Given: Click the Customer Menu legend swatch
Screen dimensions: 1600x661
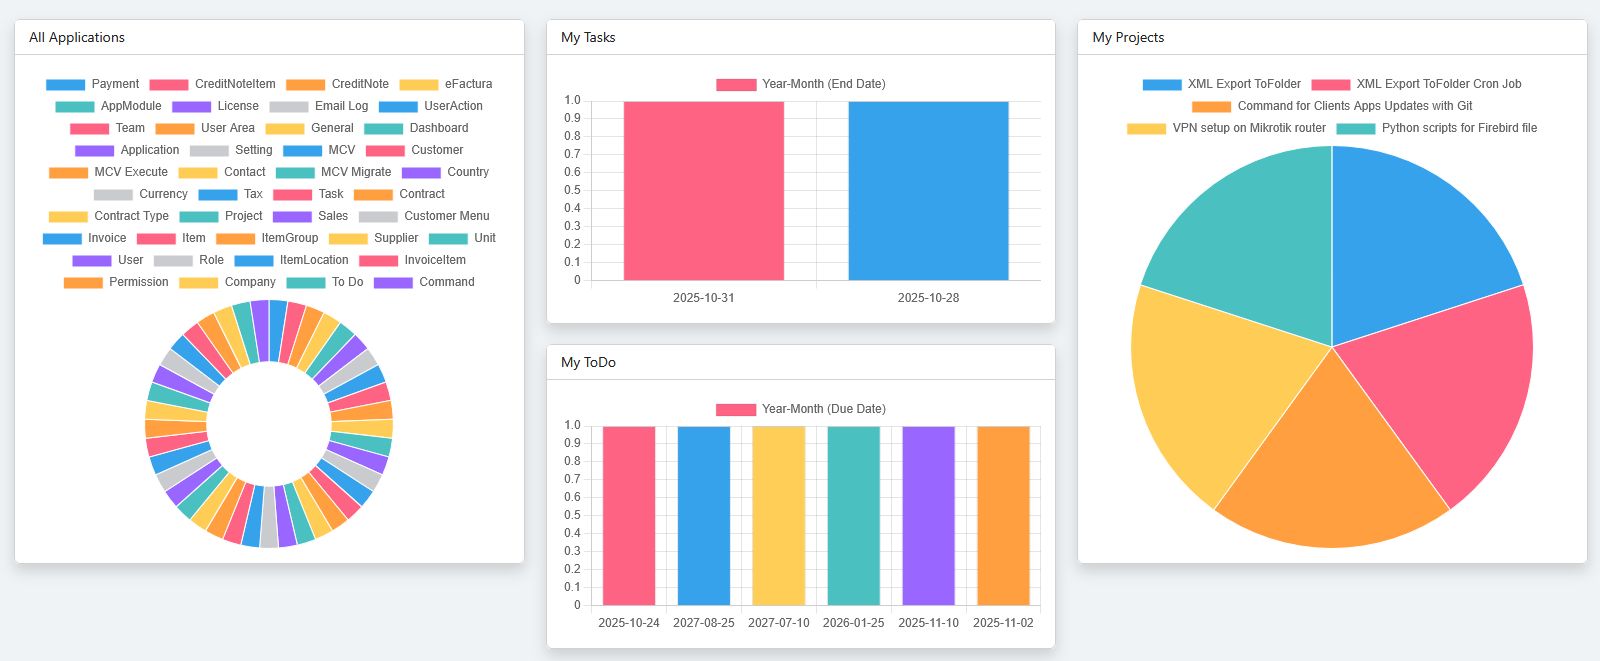Looking at the screenshot, I should 378,216.
